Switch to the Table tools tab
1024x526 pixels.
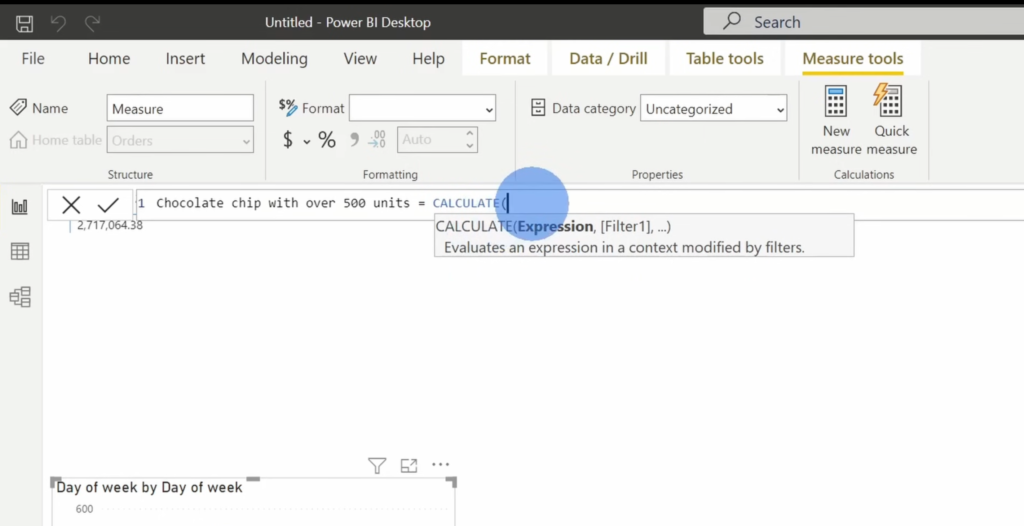pos(724,59)
